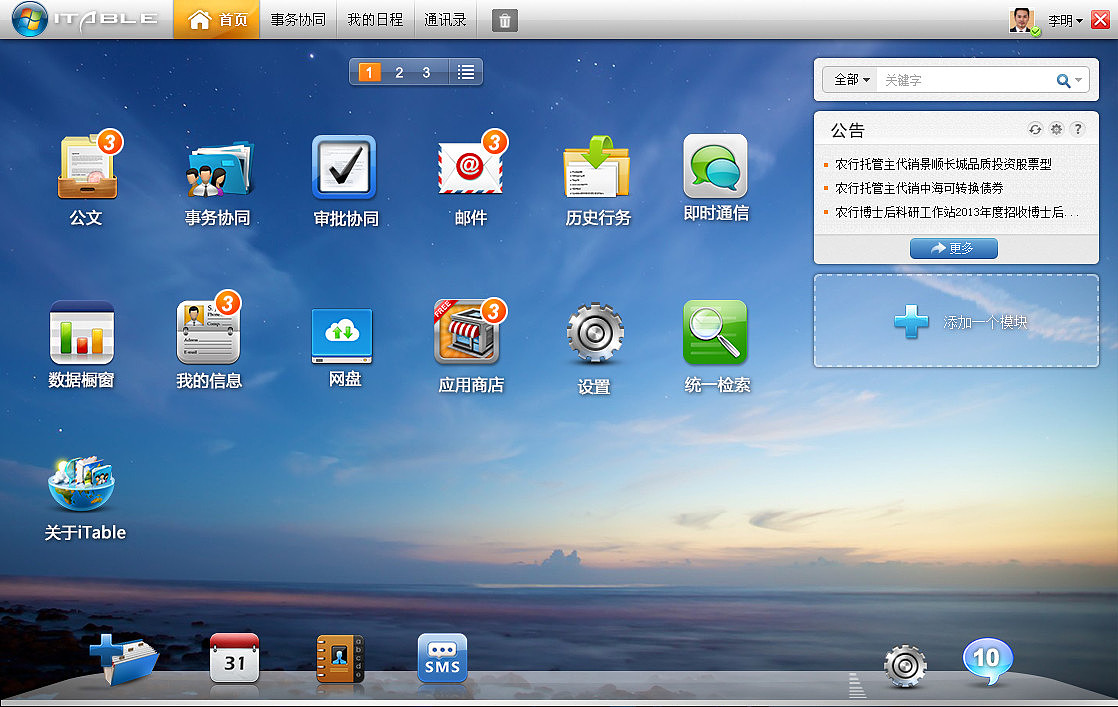Click the 更多 button in 公告

point(954,248)
